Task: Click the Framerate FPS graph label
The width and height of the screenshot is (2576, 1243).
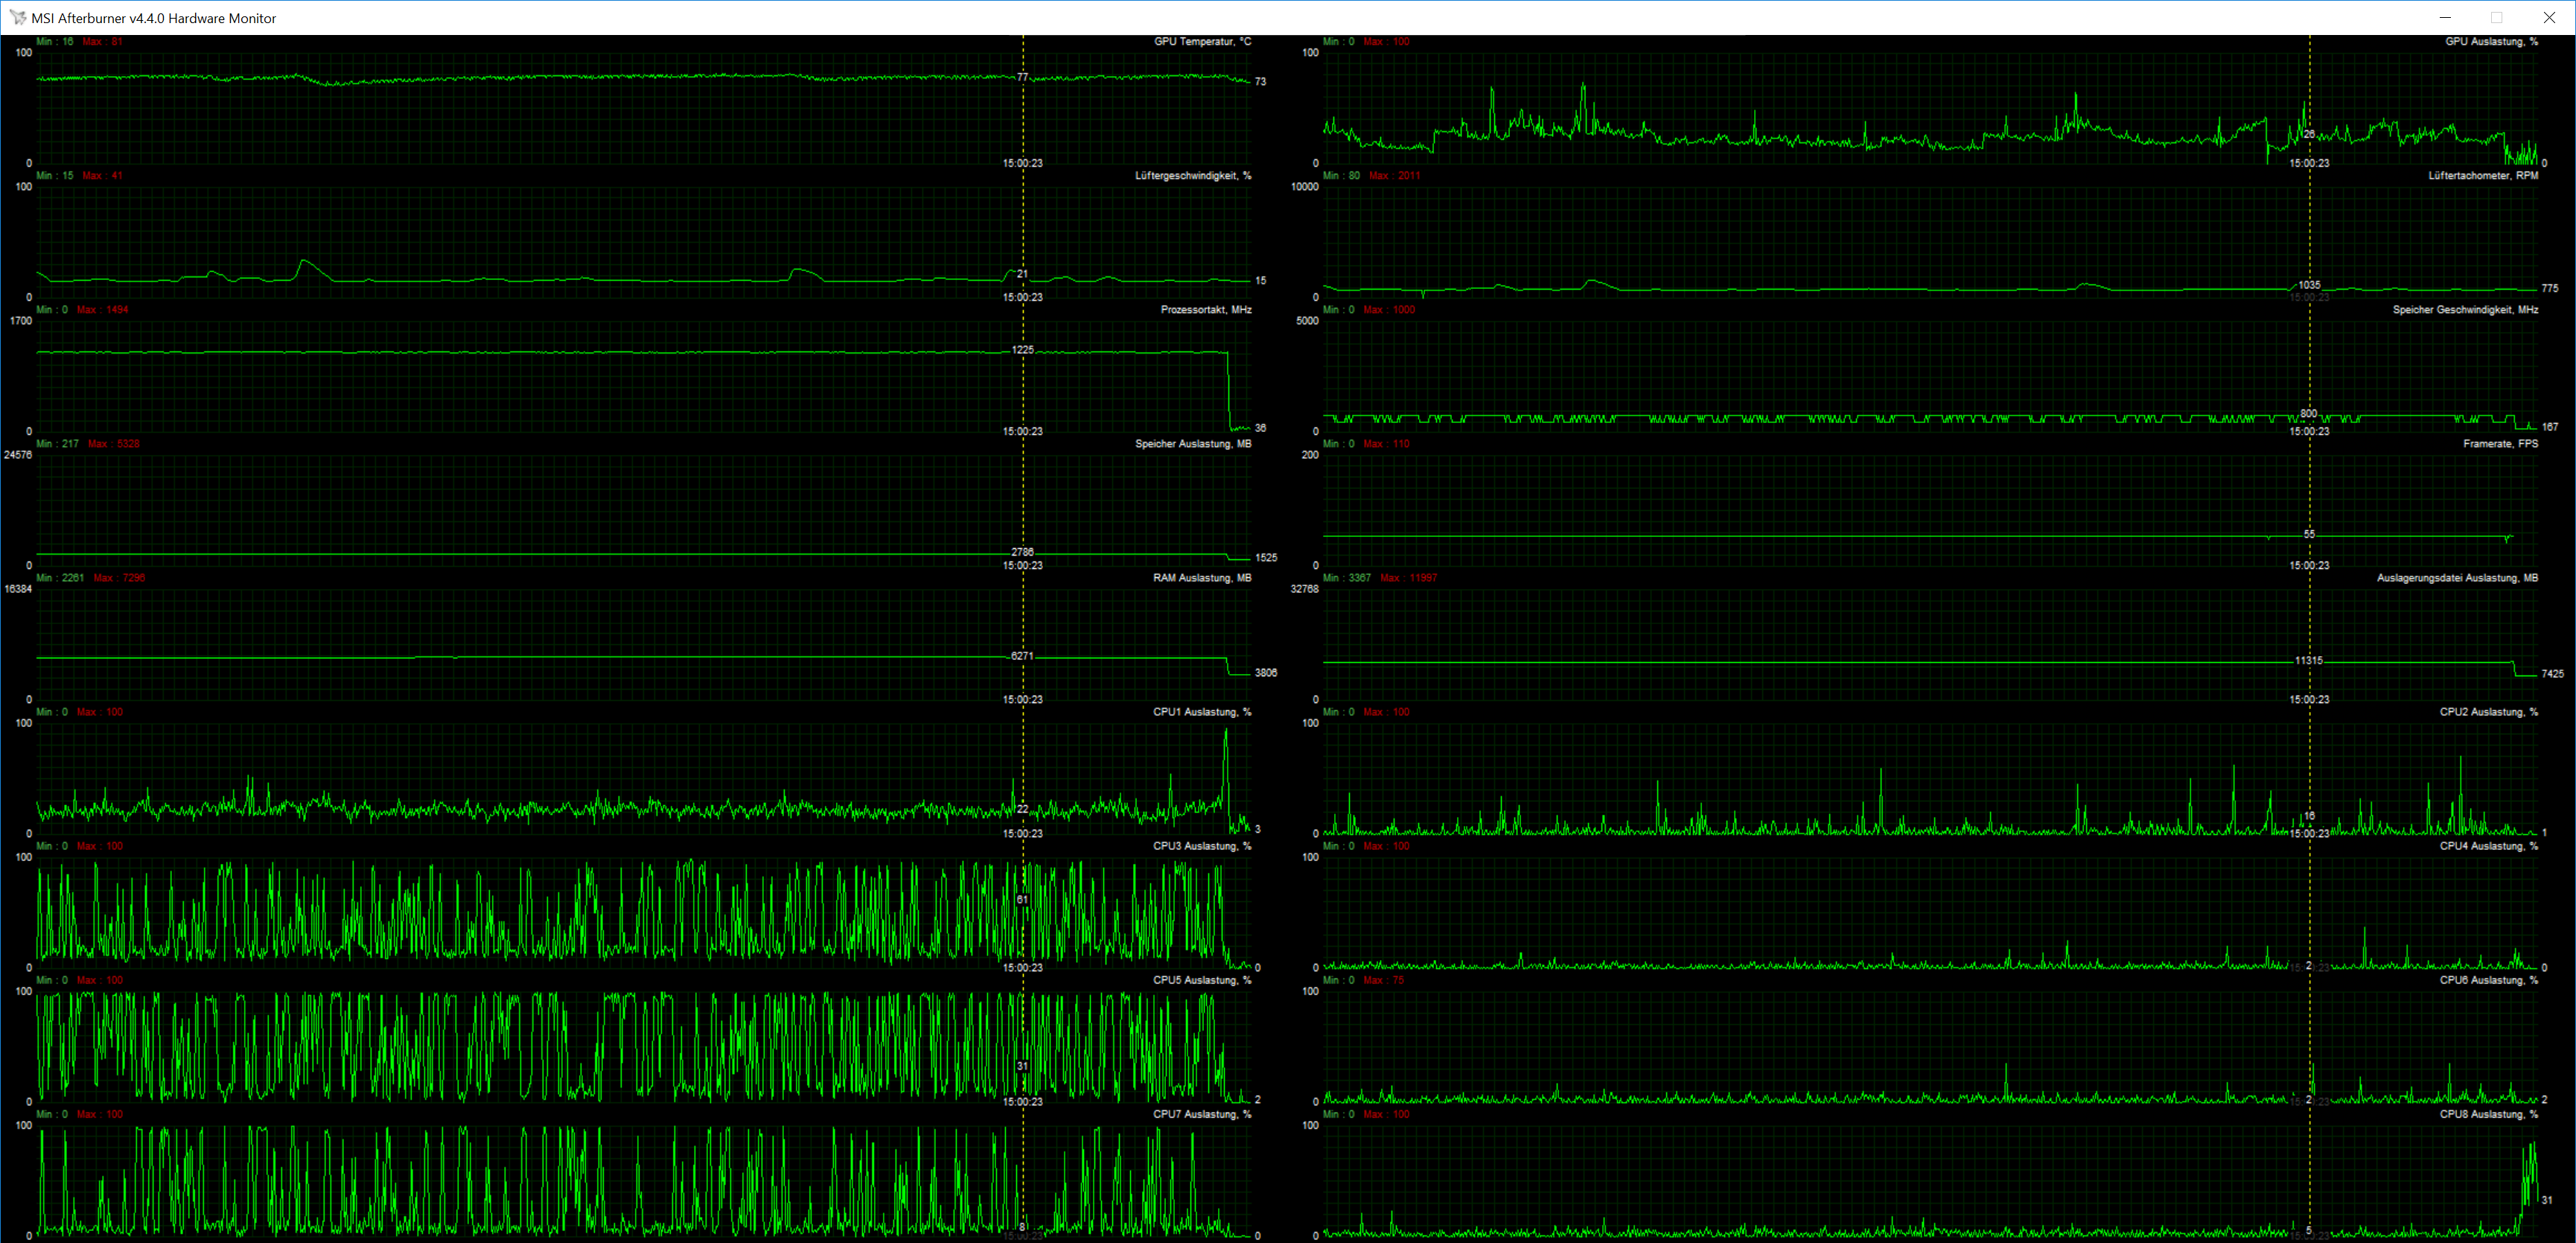Action: (x=2500, y=444)
